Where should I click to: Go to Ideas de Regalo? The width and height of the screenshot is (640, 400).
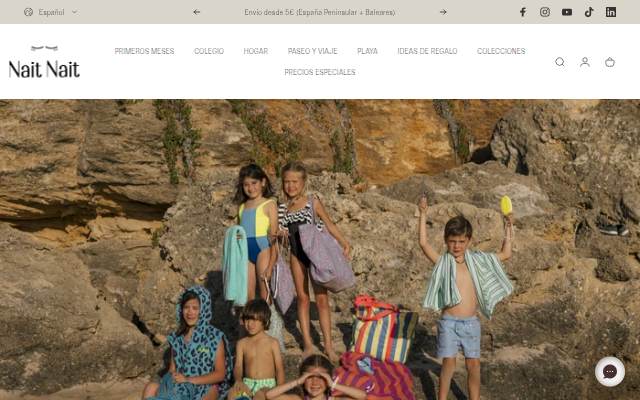(427, 51)
